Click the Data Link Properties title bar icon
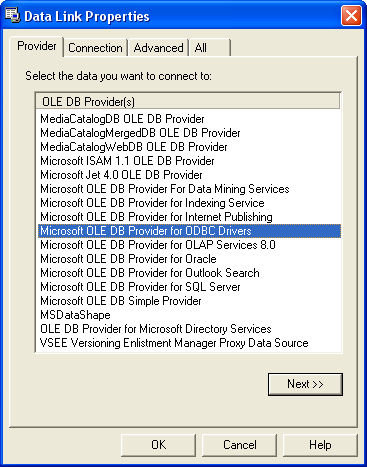 12,16
